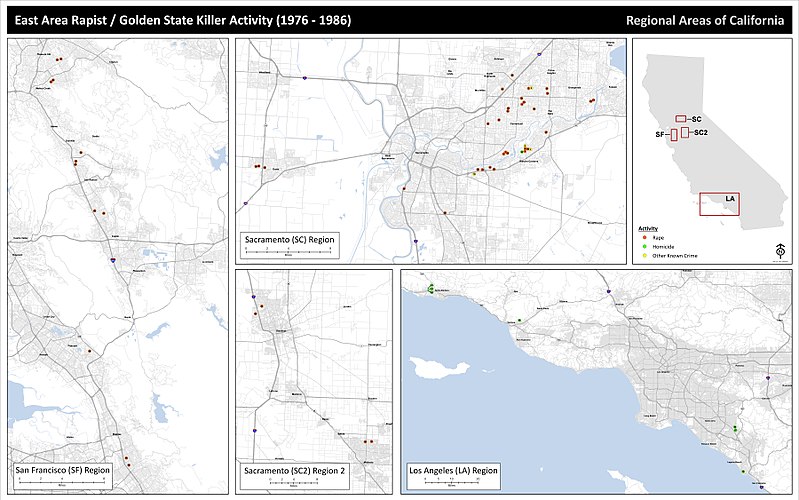Click the interstate shield in San Francisco map
The width and height of the screenshot is (799, 500).
115,258
